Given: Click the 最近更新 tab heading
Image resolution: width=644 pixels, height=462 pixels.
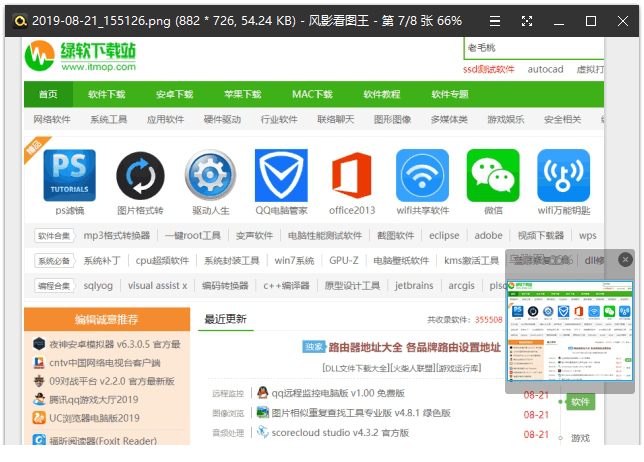Looking at the screenshot, I should pyautogui.click(x=225, y=319).
